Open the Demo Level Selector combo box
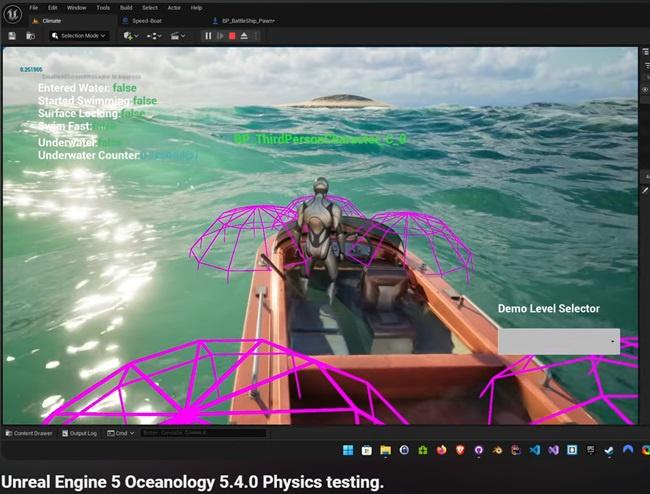 point(559,341)
